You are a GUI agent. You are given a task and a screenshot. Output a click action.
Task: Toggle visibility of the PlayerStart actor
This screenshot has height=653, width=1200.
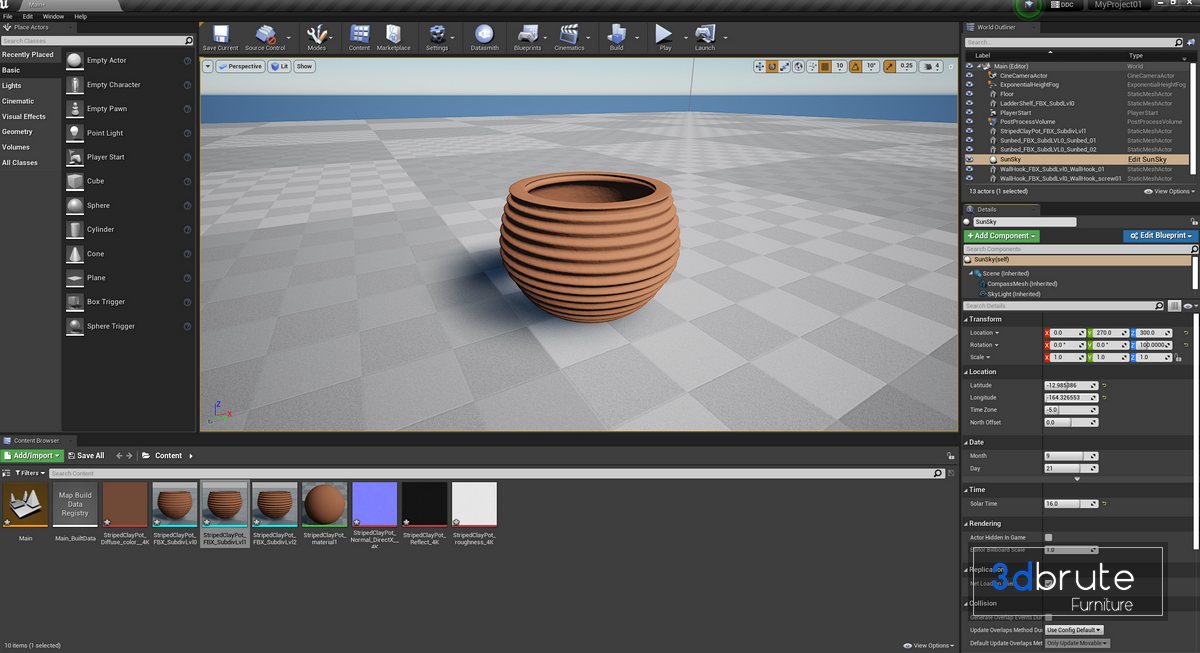pyautogui.click(x=969, y=113)
